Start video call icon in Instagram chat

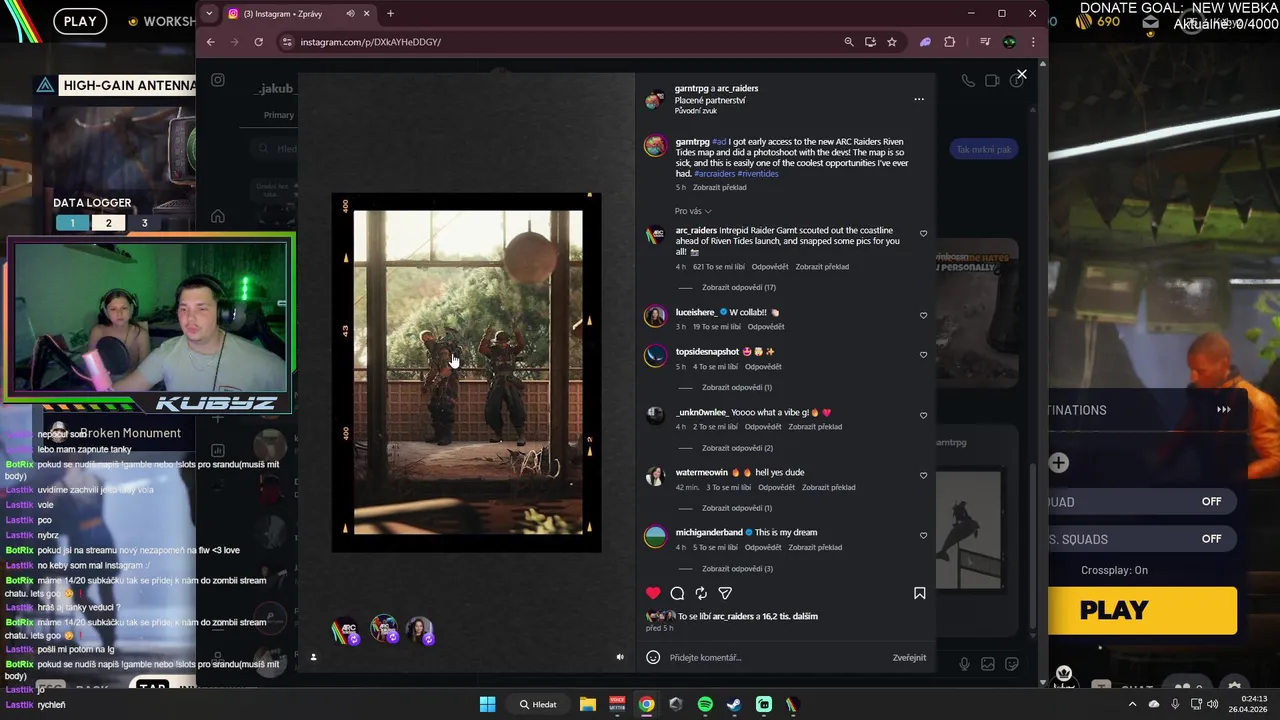point(992,80)
